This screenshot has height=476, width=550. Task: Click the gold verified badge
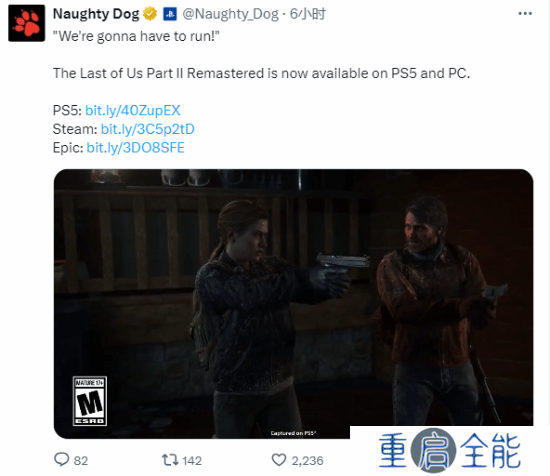pos(150,14)
